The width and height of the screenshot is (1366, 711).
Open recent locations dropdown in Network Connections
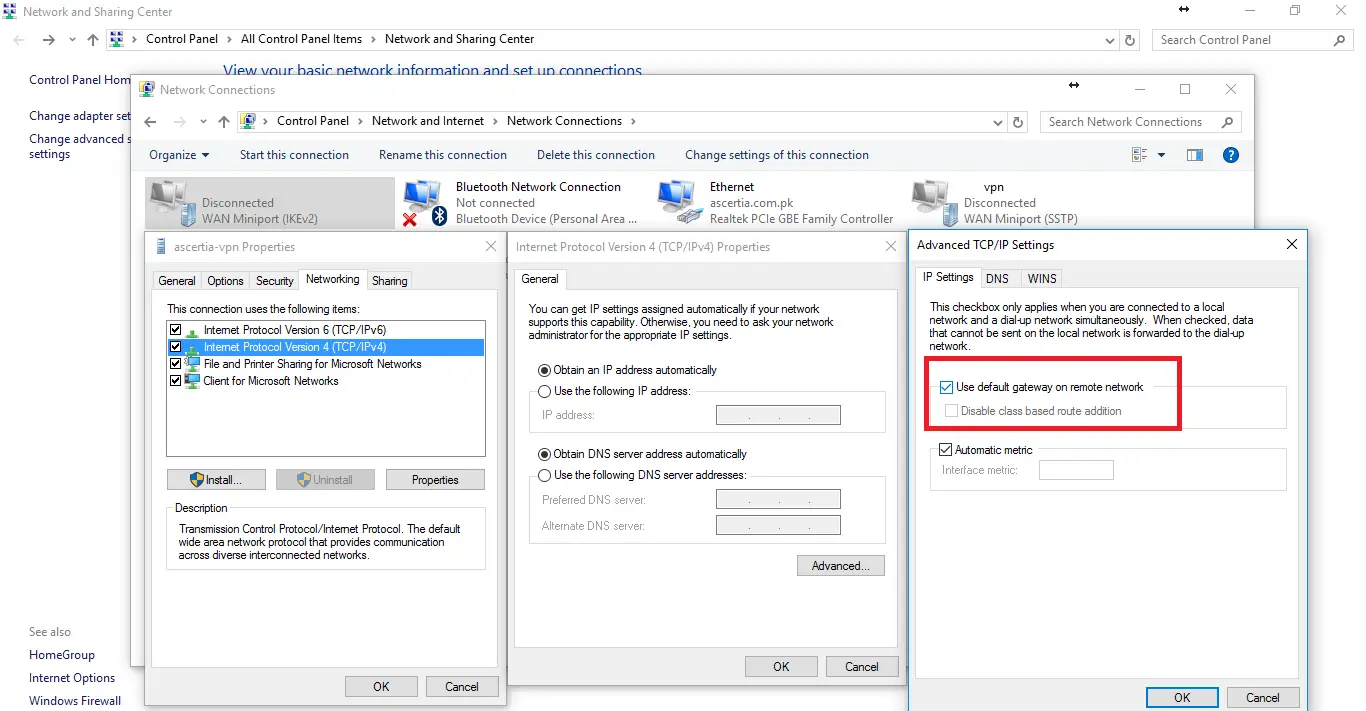pos(203,122)
